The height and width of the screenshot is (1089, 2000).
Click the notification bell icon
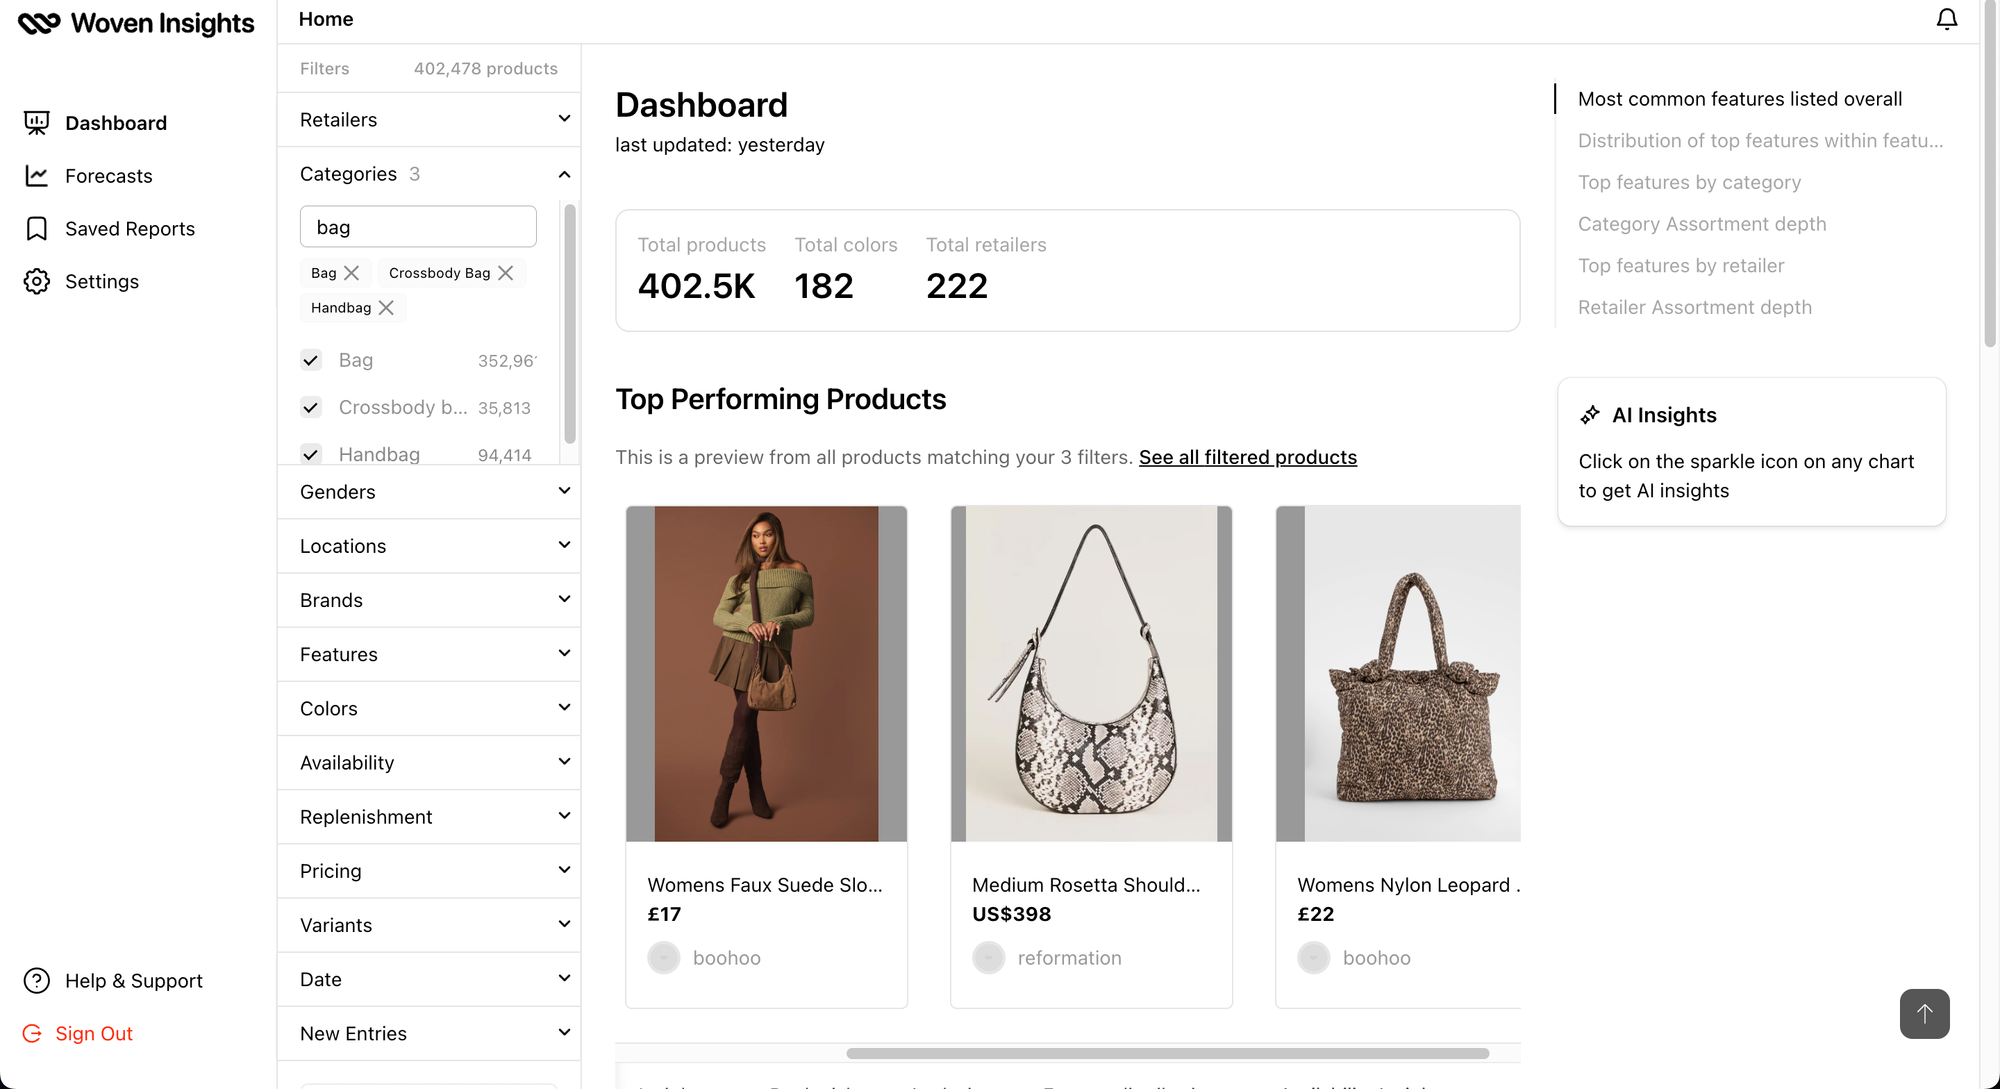pyautogui.click(x=1946, y=19)
